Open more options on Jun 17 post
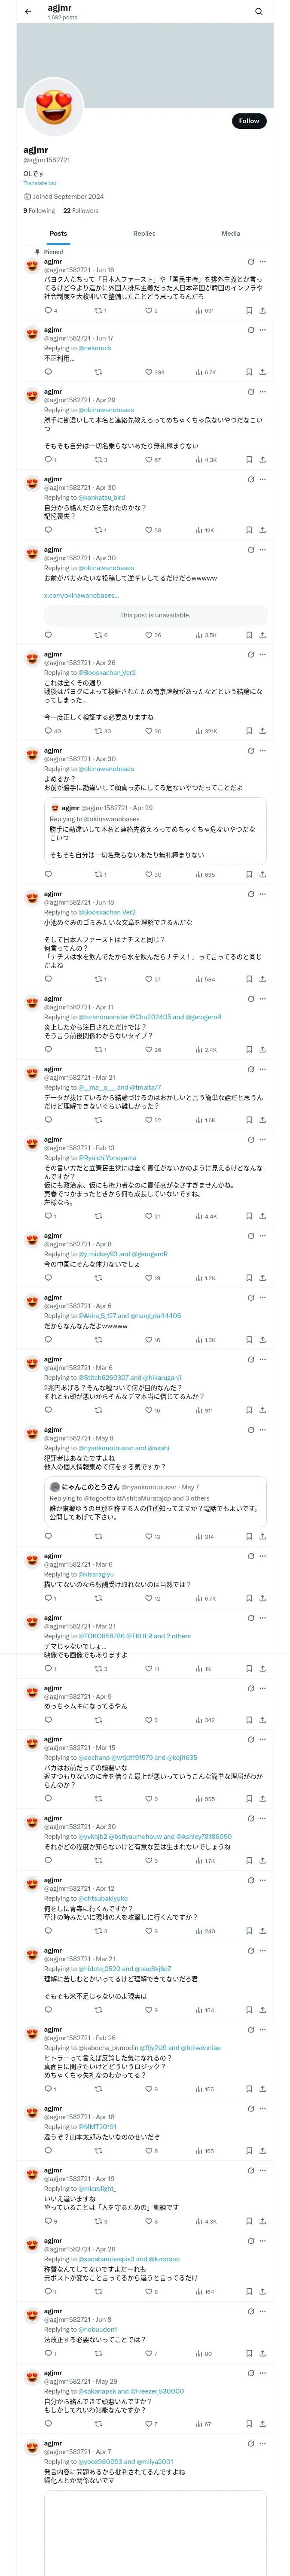Image resolution: width=290 pixels, height=2576 pixels. [263, 331]
